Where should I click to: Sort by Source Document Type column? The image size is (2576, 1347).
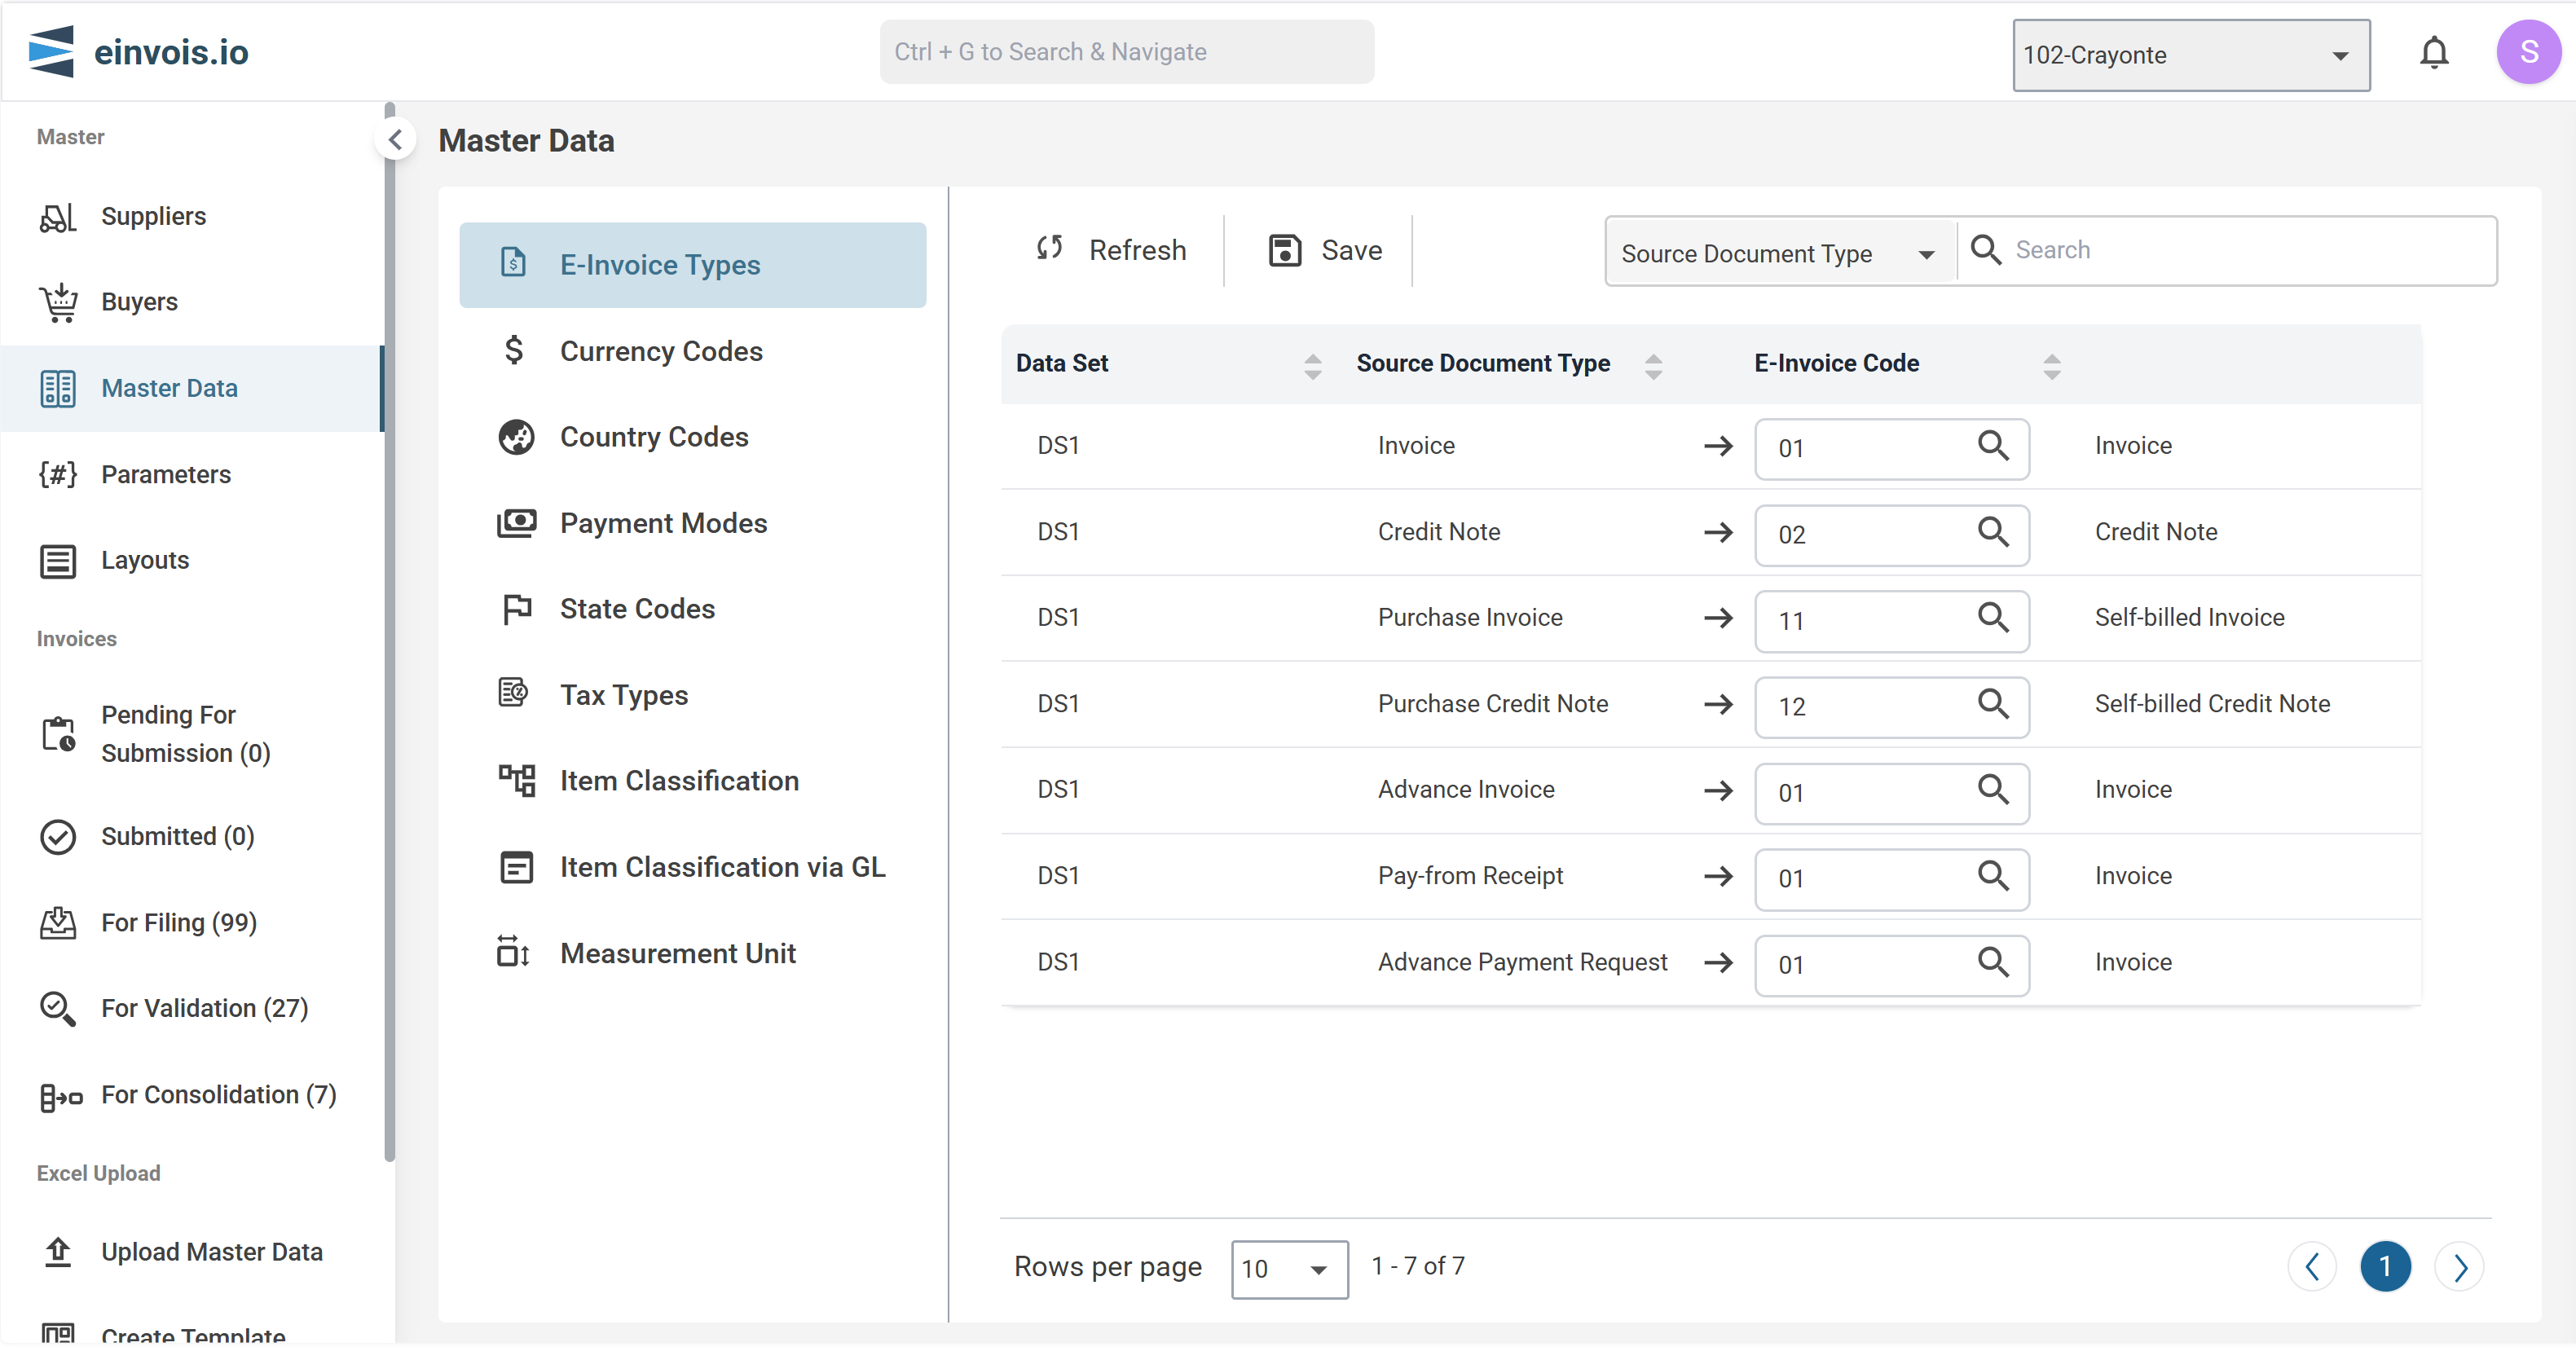click(1653, 366)
